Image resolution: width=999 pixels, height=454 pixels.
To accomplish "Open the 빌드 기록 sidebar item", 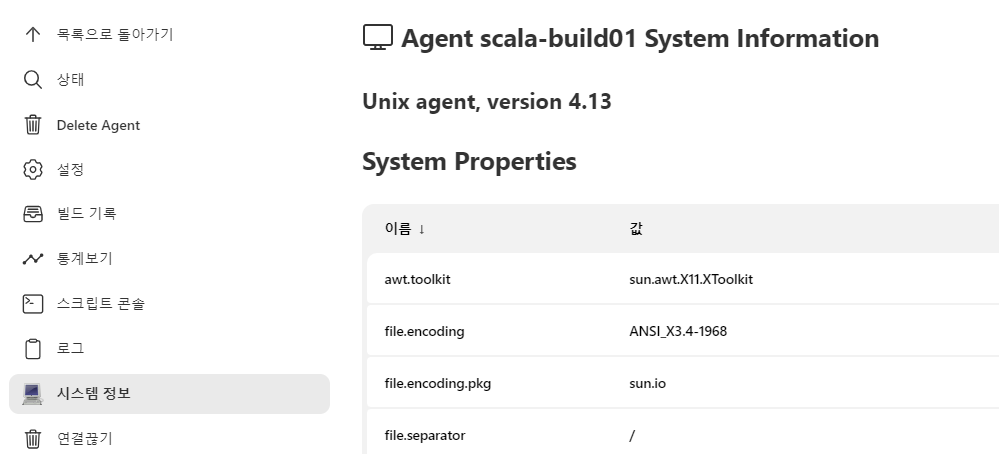I will tap(169, 214).
